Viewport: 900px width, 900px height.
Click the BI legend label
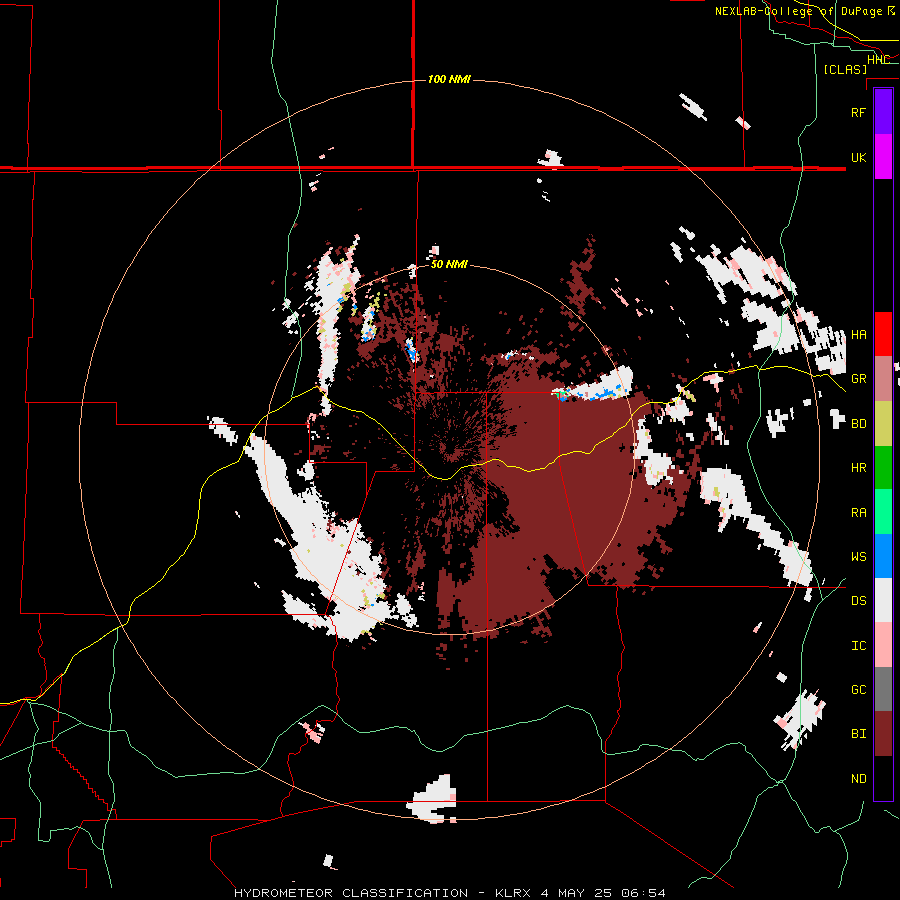[858, 734]
